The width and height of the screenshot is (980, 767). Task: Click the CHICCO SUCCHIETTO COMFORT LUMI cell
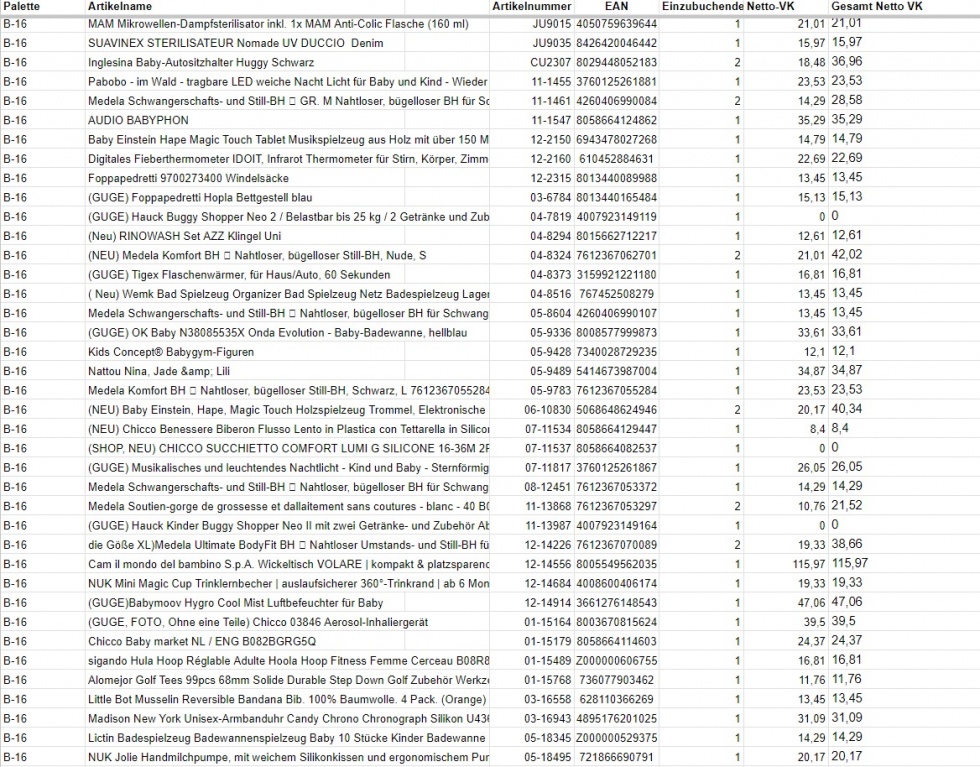pyautogui.click(x=288, y=448)
